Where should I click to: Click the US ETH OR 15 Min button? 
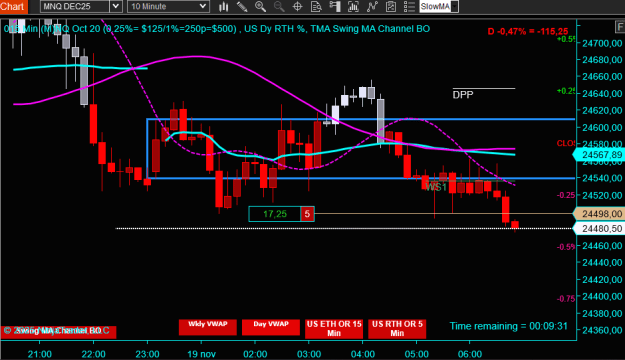(x=334, y=329)
